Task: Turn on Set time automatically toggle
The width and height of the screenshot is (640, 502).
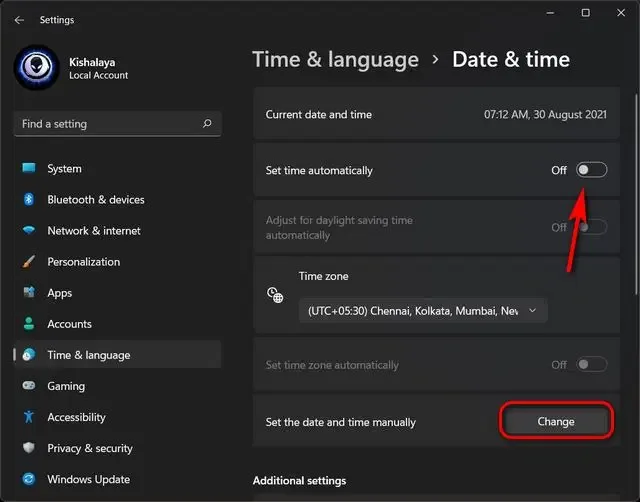Action: pyautogui.click(x=591, y=170)
